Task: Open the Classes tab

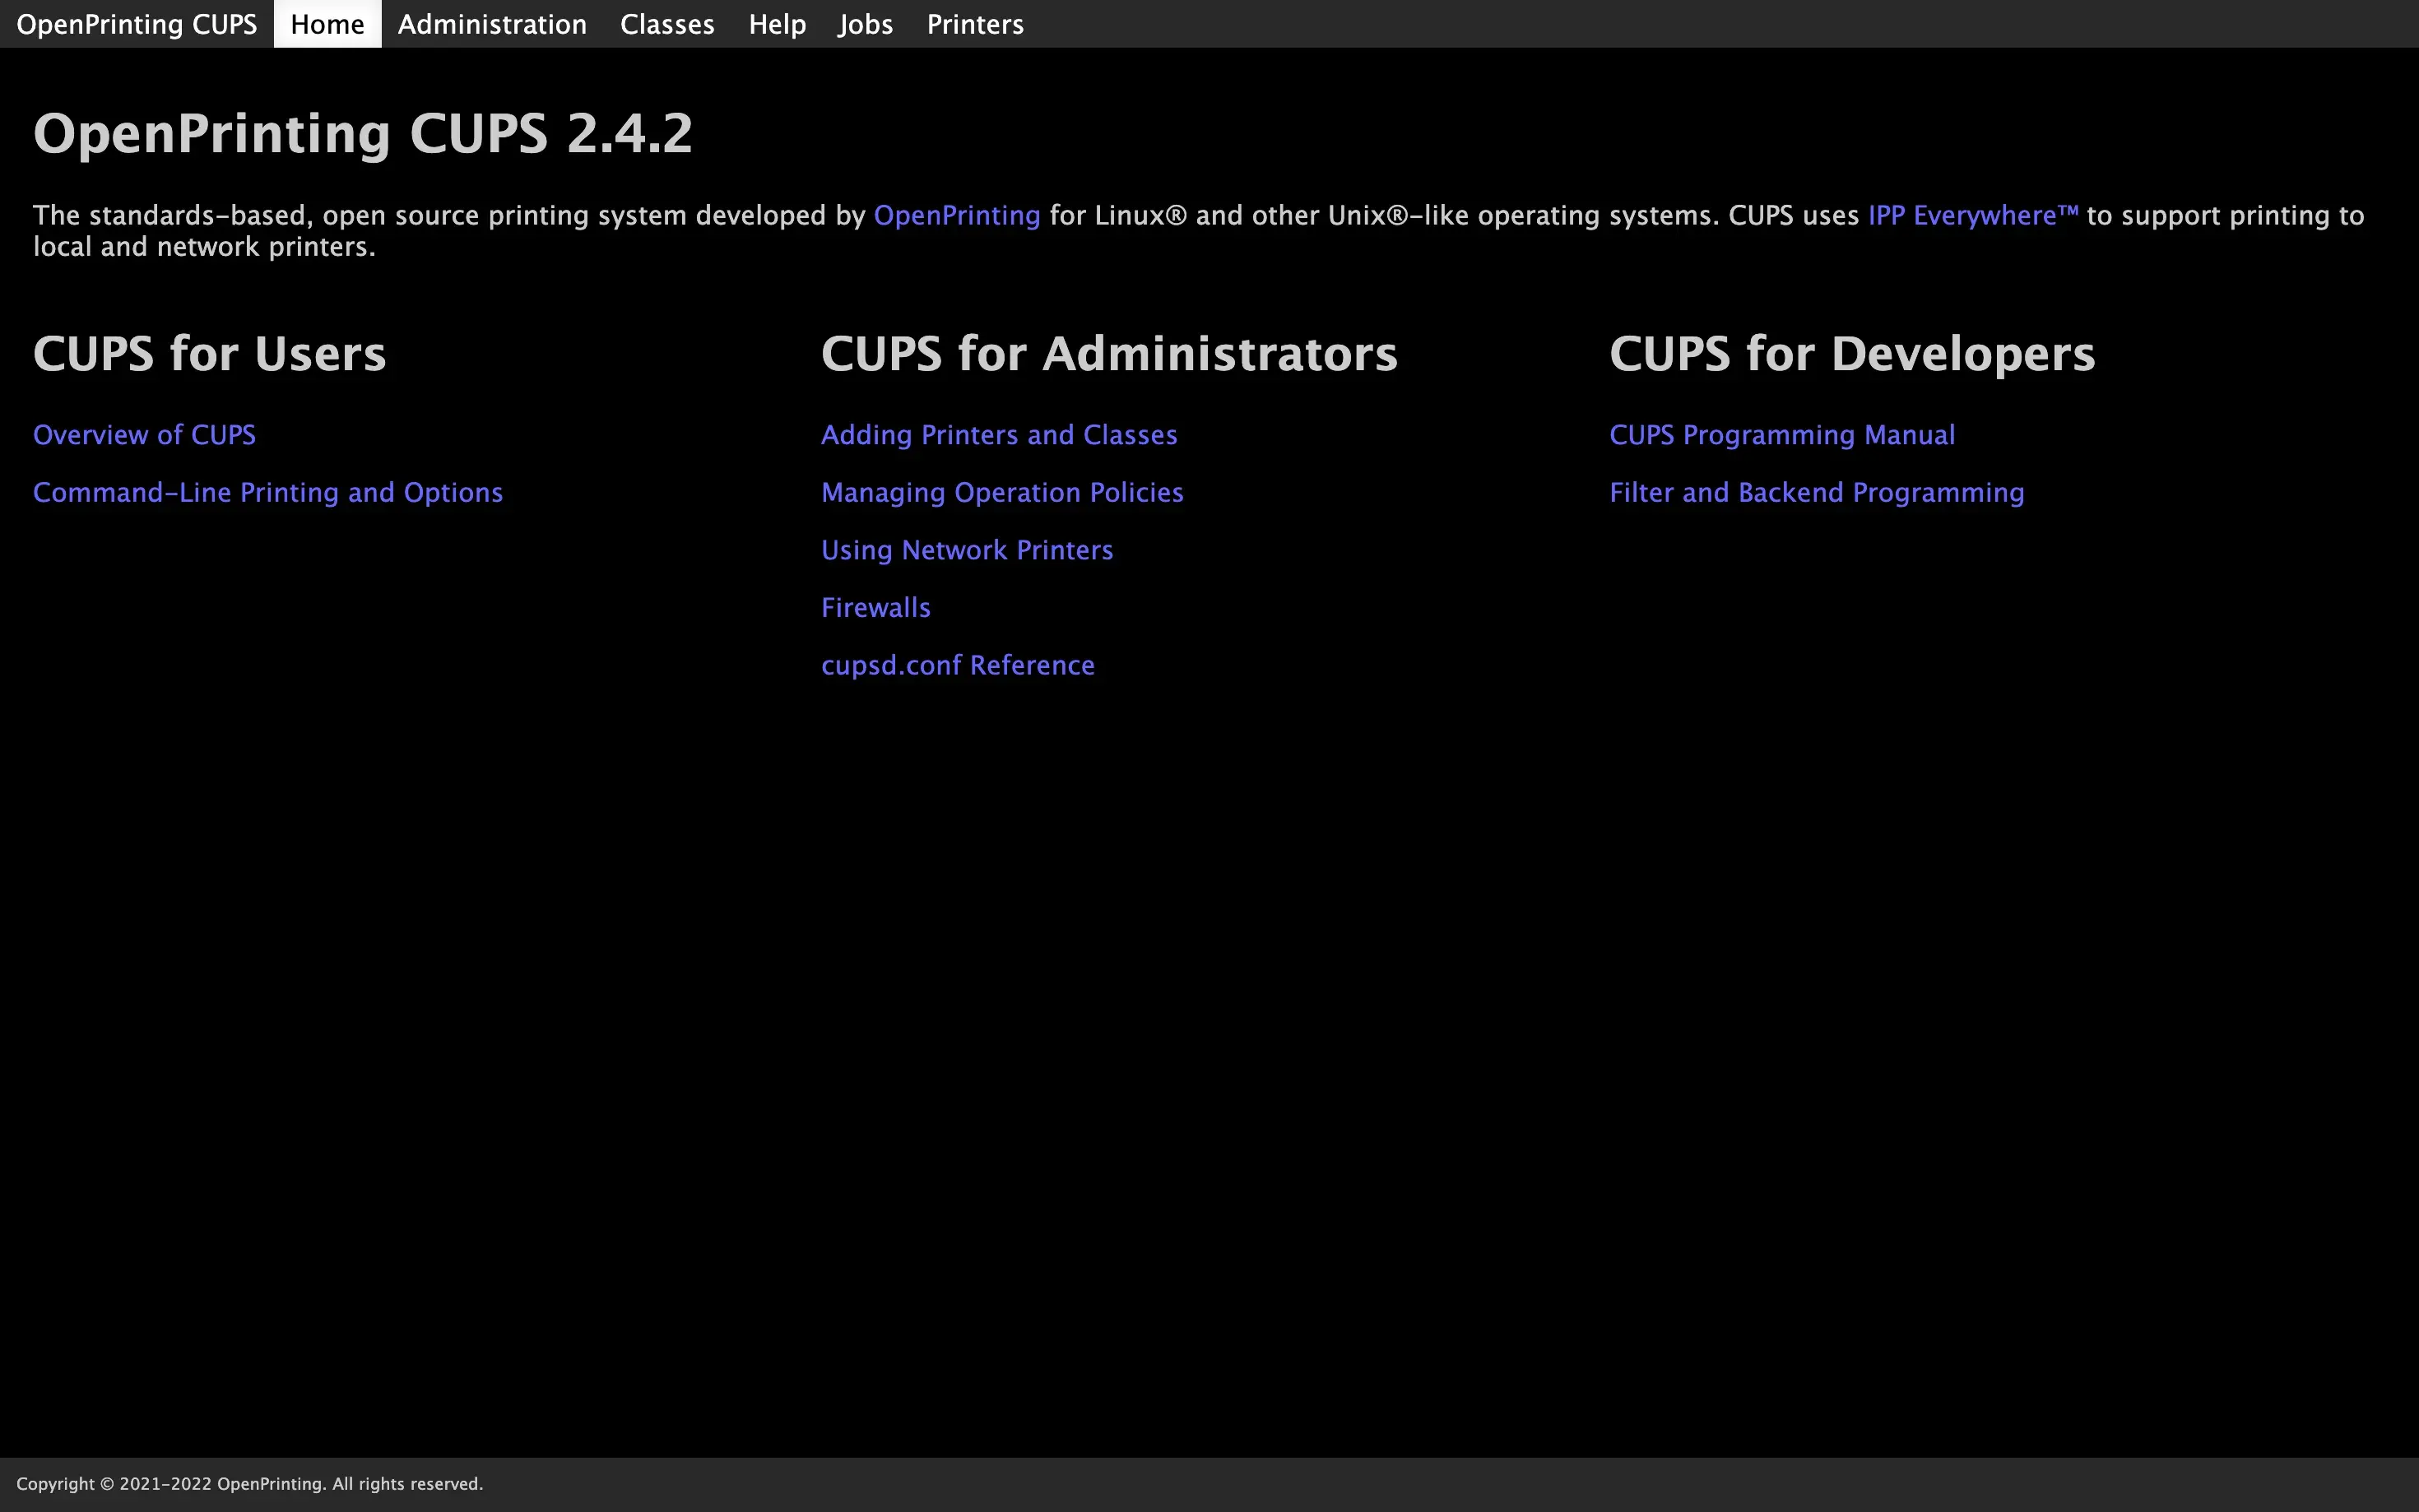Action: pyautogui.click(x=667, y=24)
